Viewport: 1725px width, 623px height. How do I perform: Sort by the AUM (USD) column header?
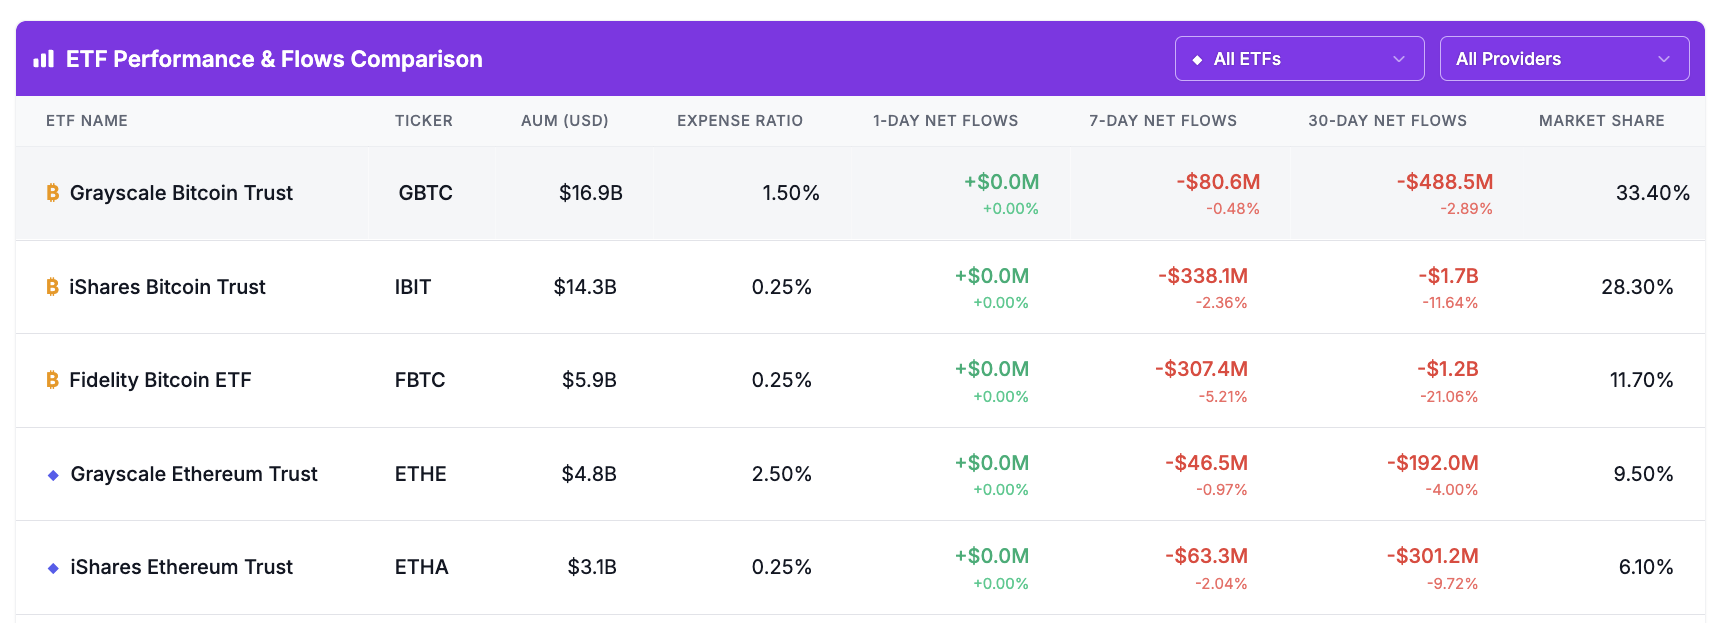pyautogui.click(x=564, y=121)
